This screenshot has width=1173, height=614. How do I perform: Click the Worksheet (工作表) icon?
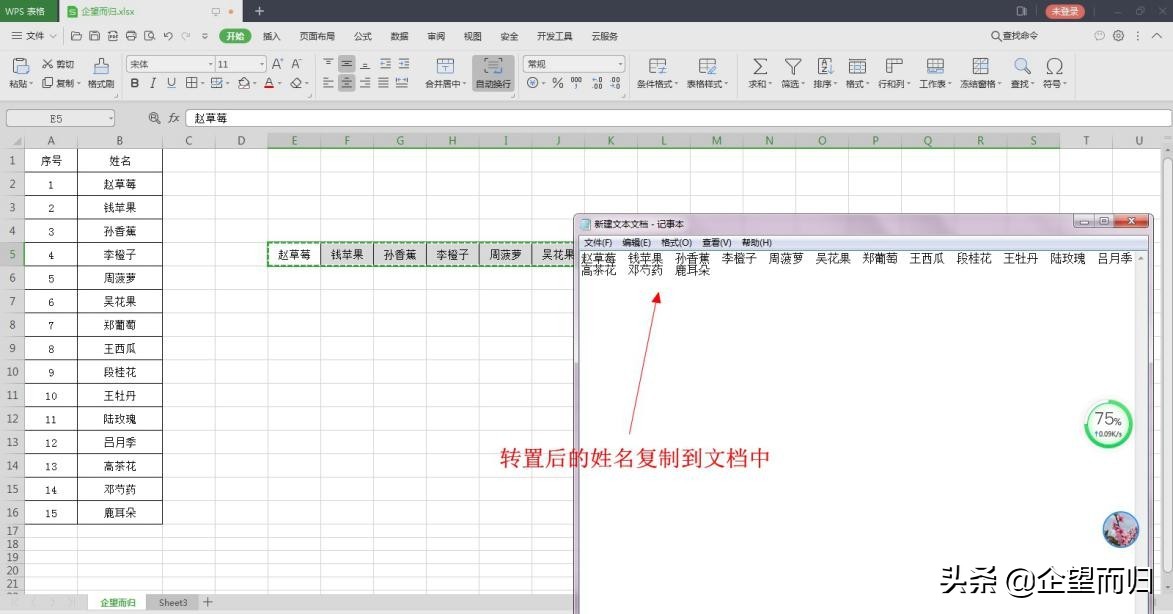click(935, 66)
